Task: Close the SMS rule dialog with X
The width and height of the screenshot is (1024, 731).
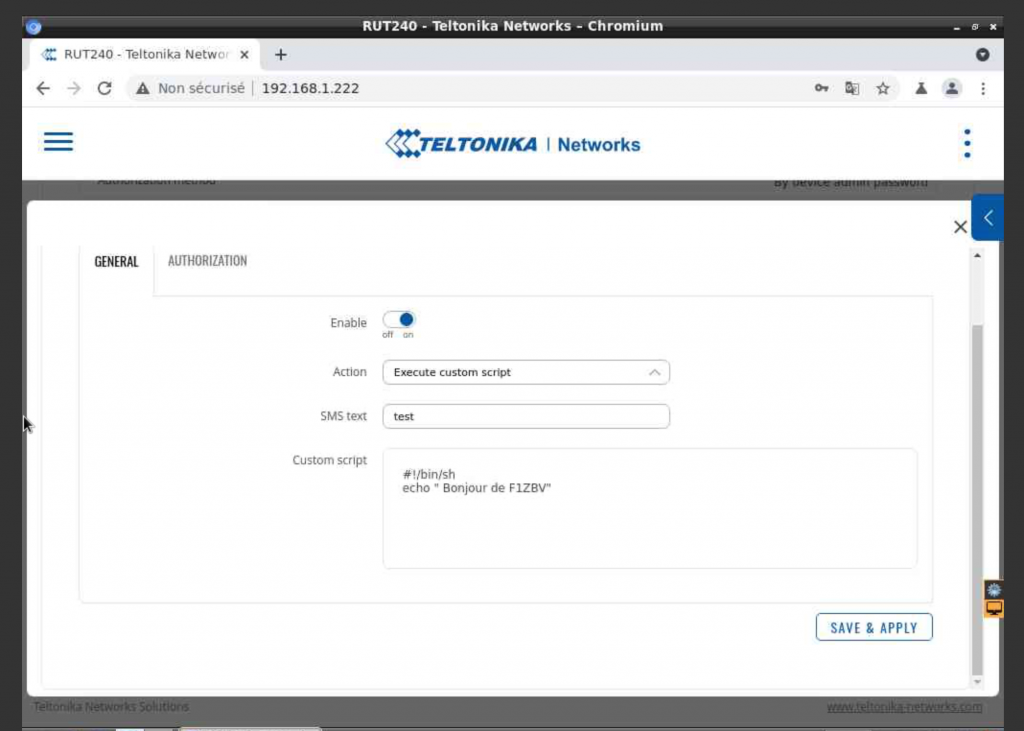Action: [960, 227]
